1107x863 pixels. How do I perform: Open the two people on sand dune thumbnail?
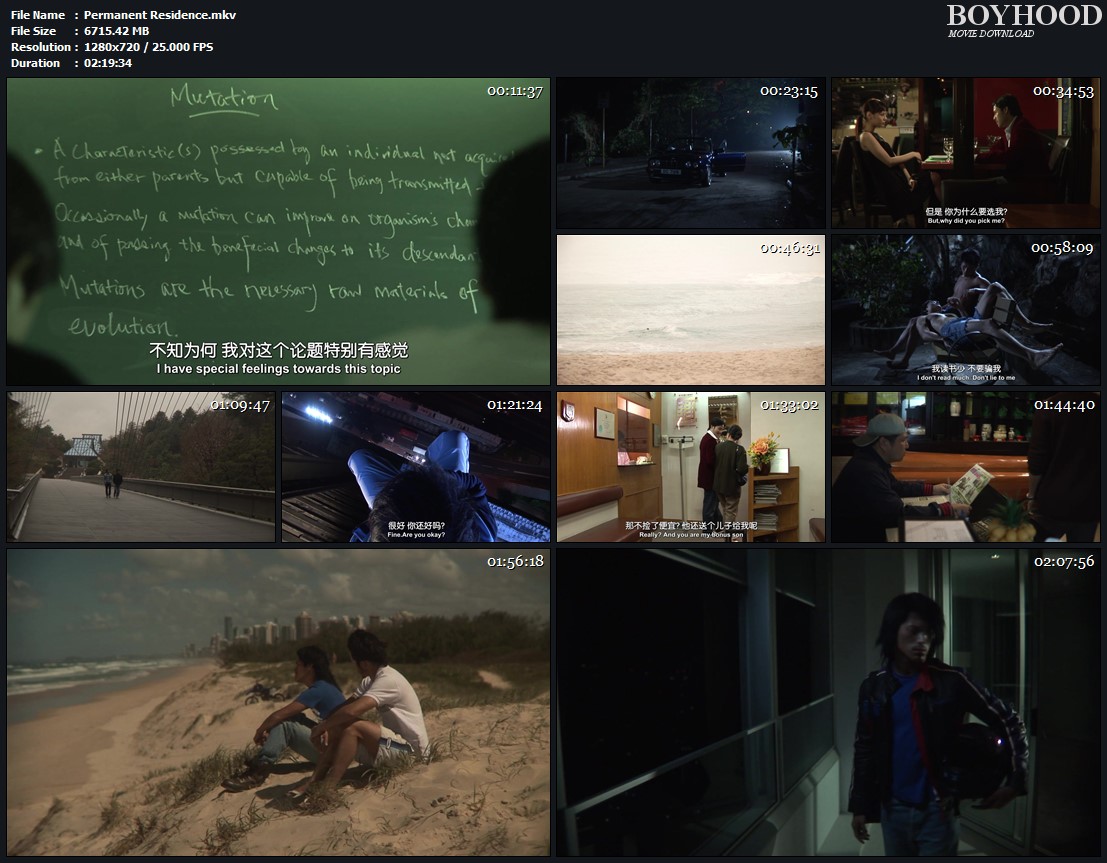pos(278,702)
